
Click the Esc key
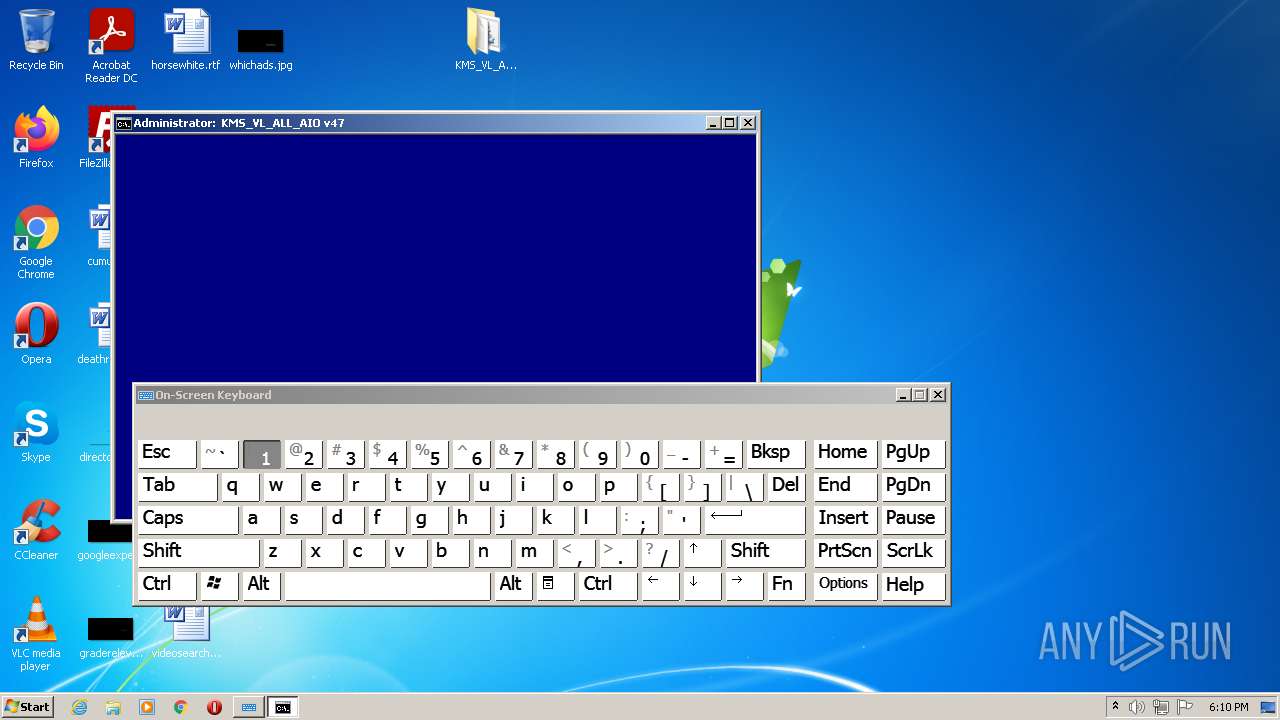pos(167,454)
